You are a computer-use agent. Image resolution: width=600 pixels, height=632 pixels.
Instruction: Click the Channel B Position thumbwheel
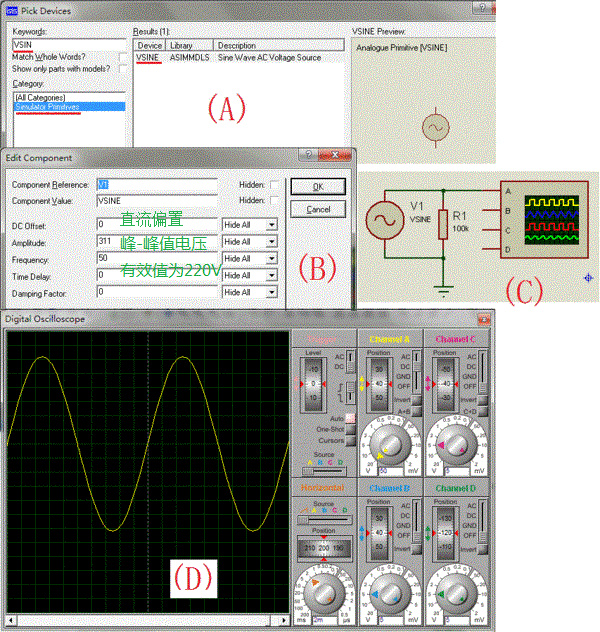[379, 533]
